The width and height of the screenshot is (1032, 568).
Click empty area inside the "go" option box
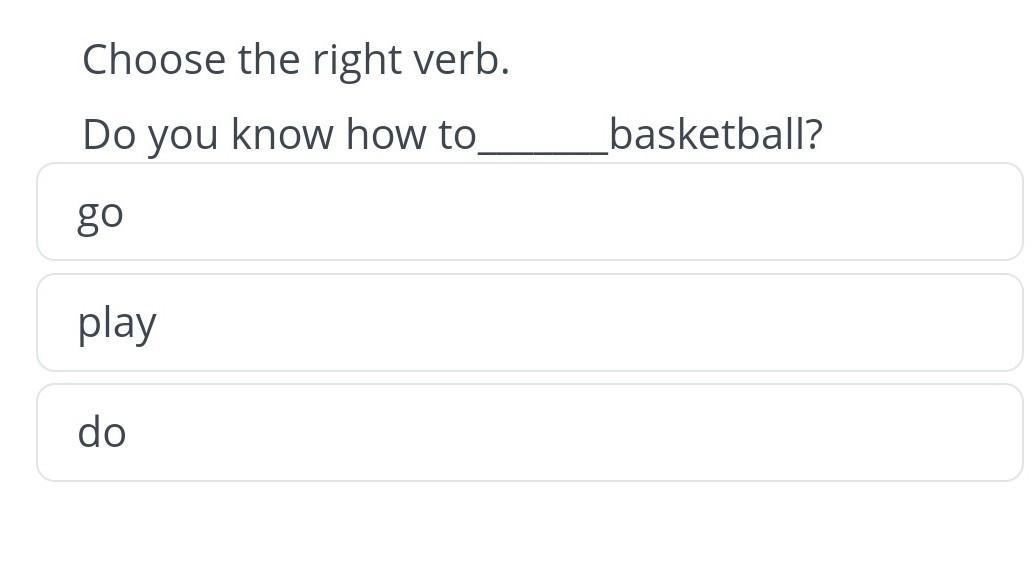592,212
